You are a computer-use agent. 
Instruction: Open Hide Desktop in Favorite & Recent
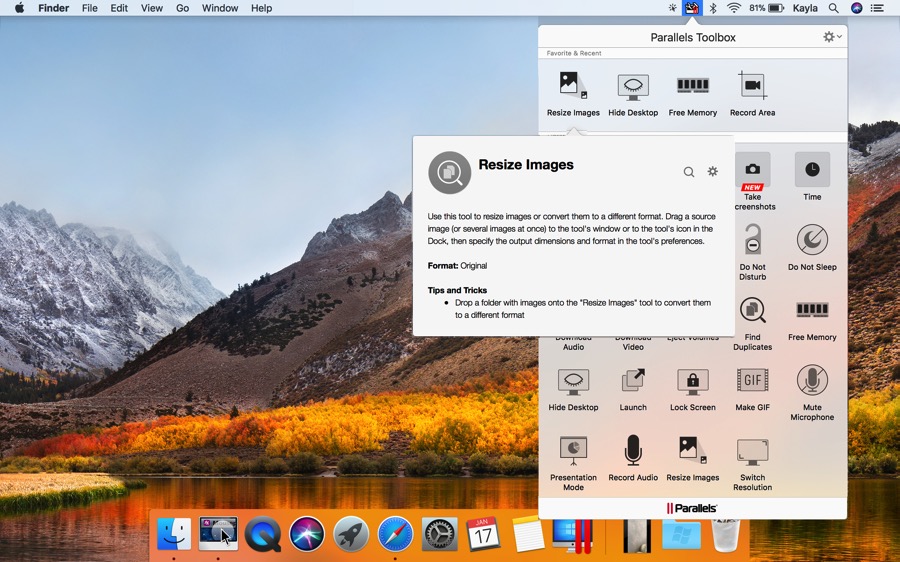pos(633,94)
